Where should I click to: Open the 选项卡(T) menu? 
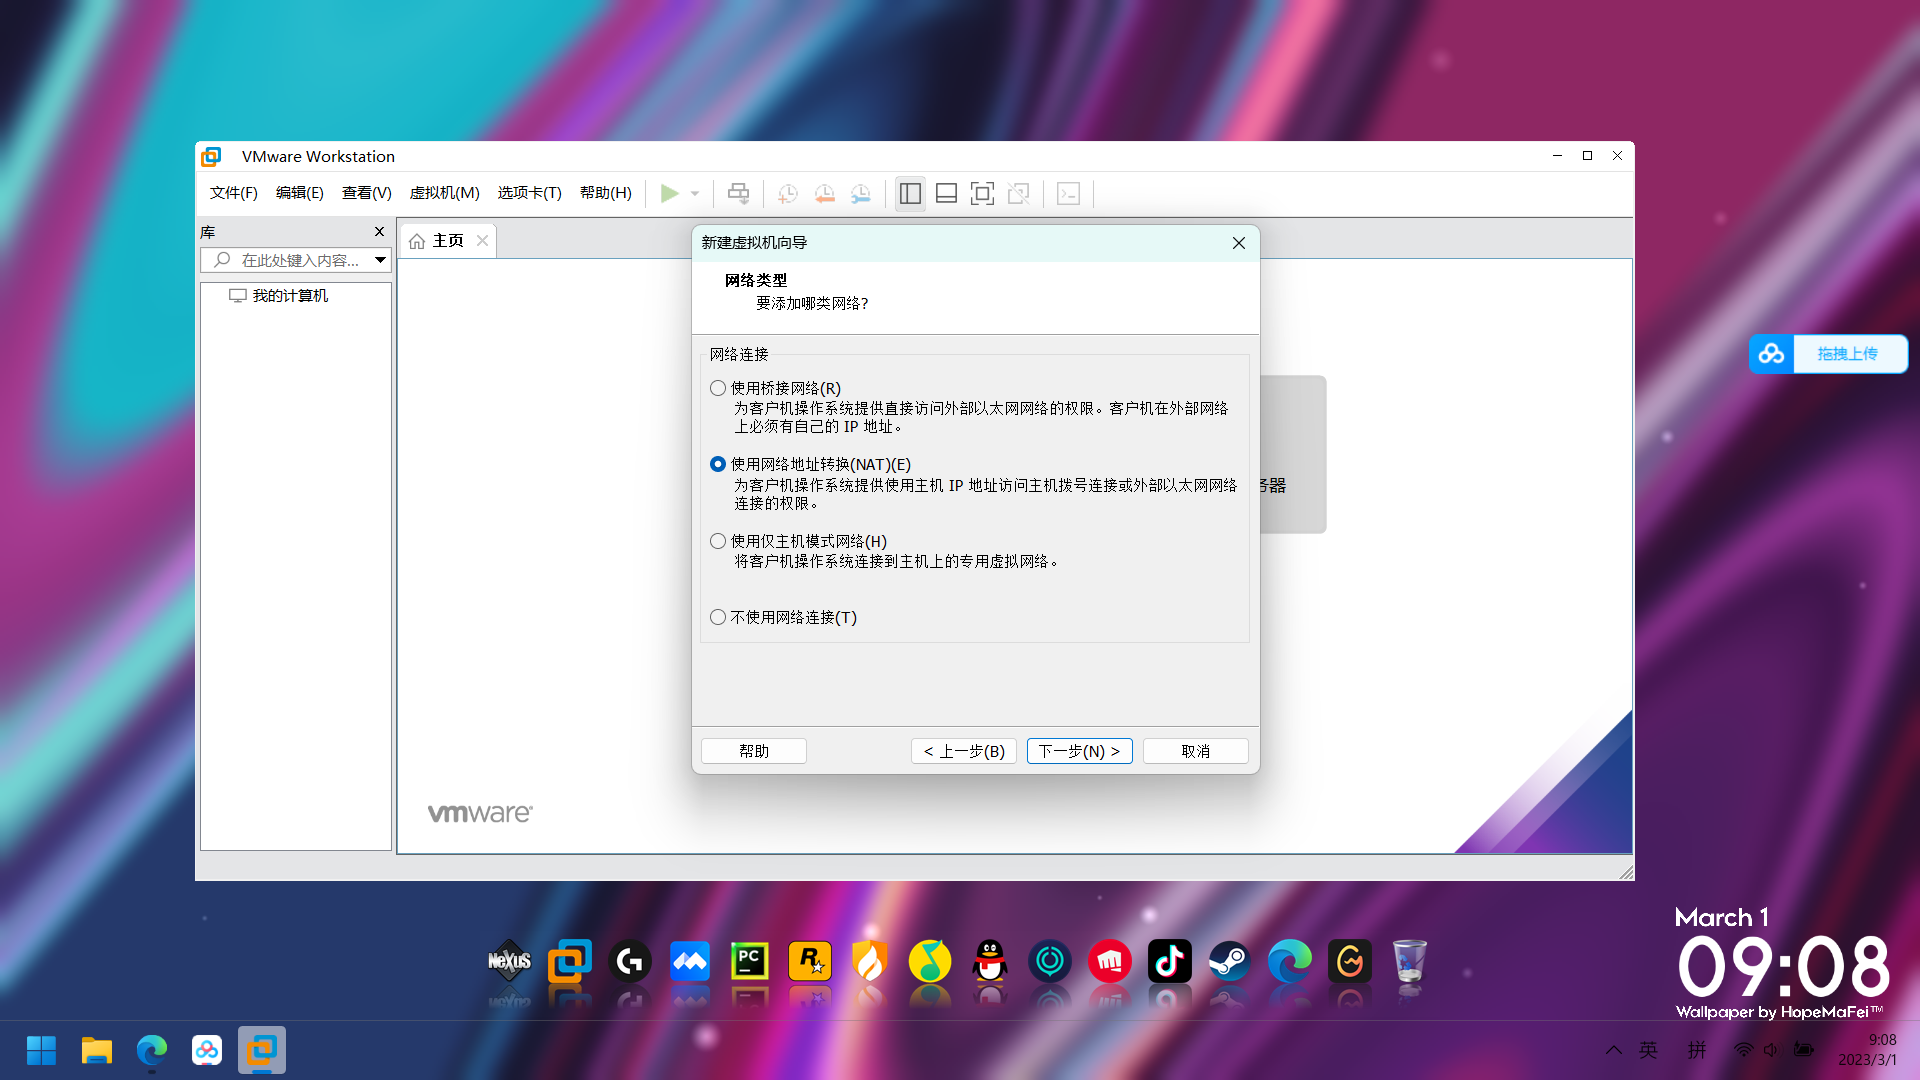tap(529, 193)
